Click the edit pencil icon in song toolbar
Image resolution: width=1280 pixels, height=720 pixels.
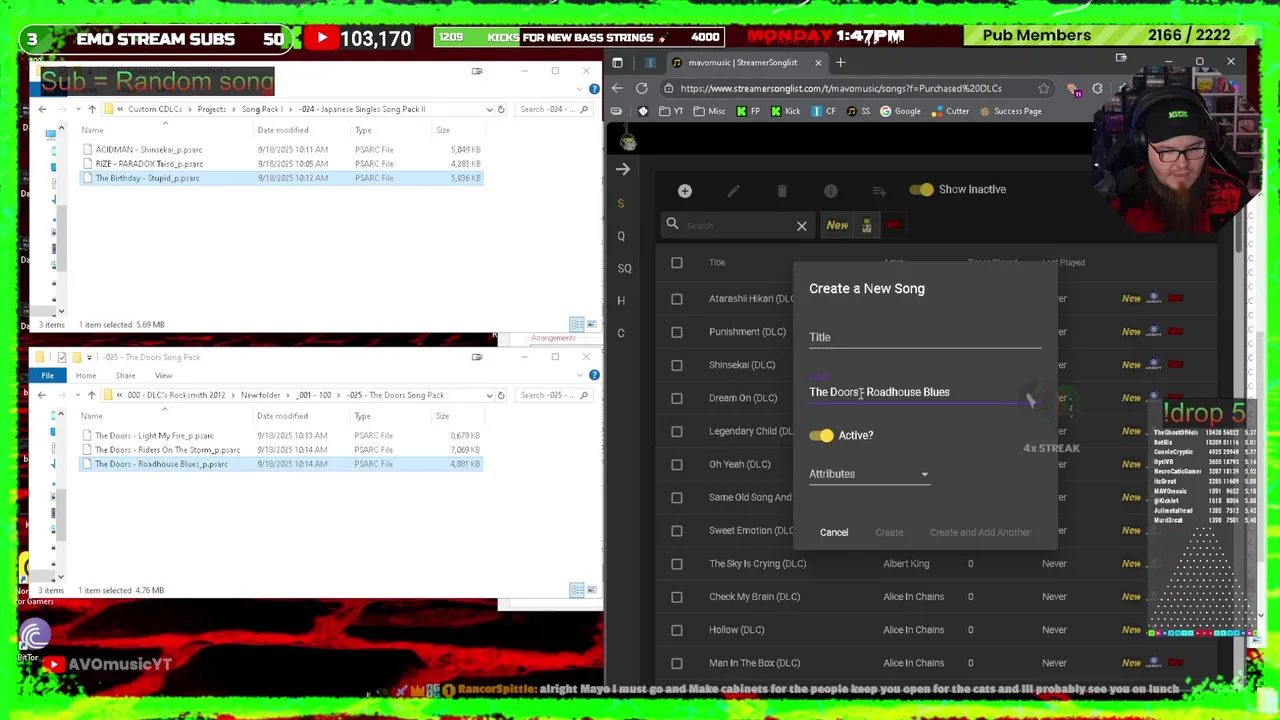(733, 190)
